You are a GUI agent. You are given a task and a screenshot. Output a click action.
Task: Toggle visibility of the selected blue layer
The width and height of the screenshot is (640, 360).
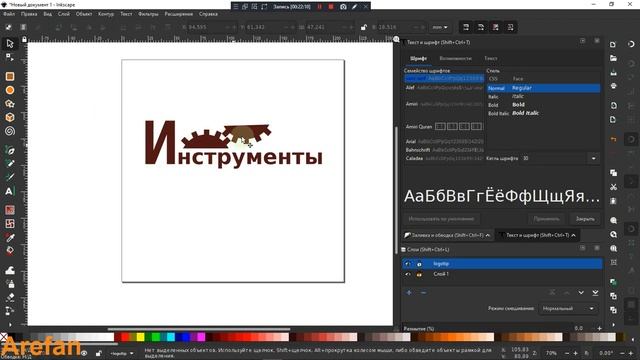point(407,264)
